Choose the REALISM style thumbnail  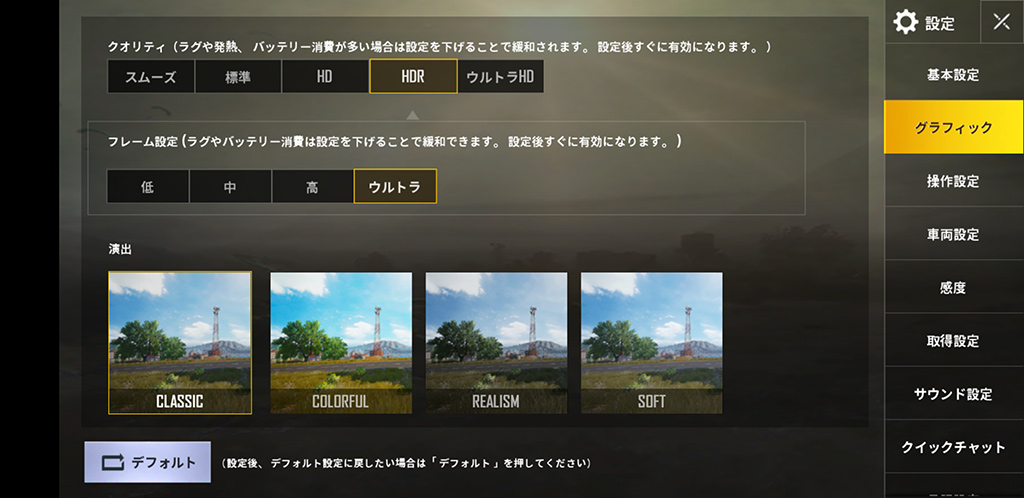pos(496,343)
